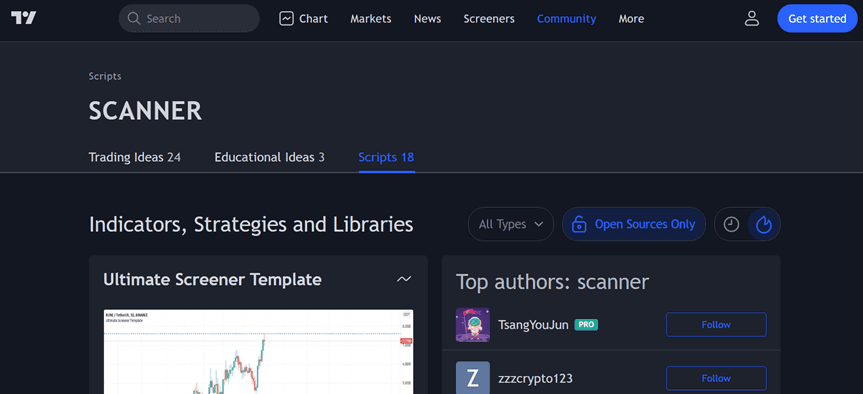Sort scripts by popular flame icon
The width and height of the screenshot is (863, 394).
764,225
